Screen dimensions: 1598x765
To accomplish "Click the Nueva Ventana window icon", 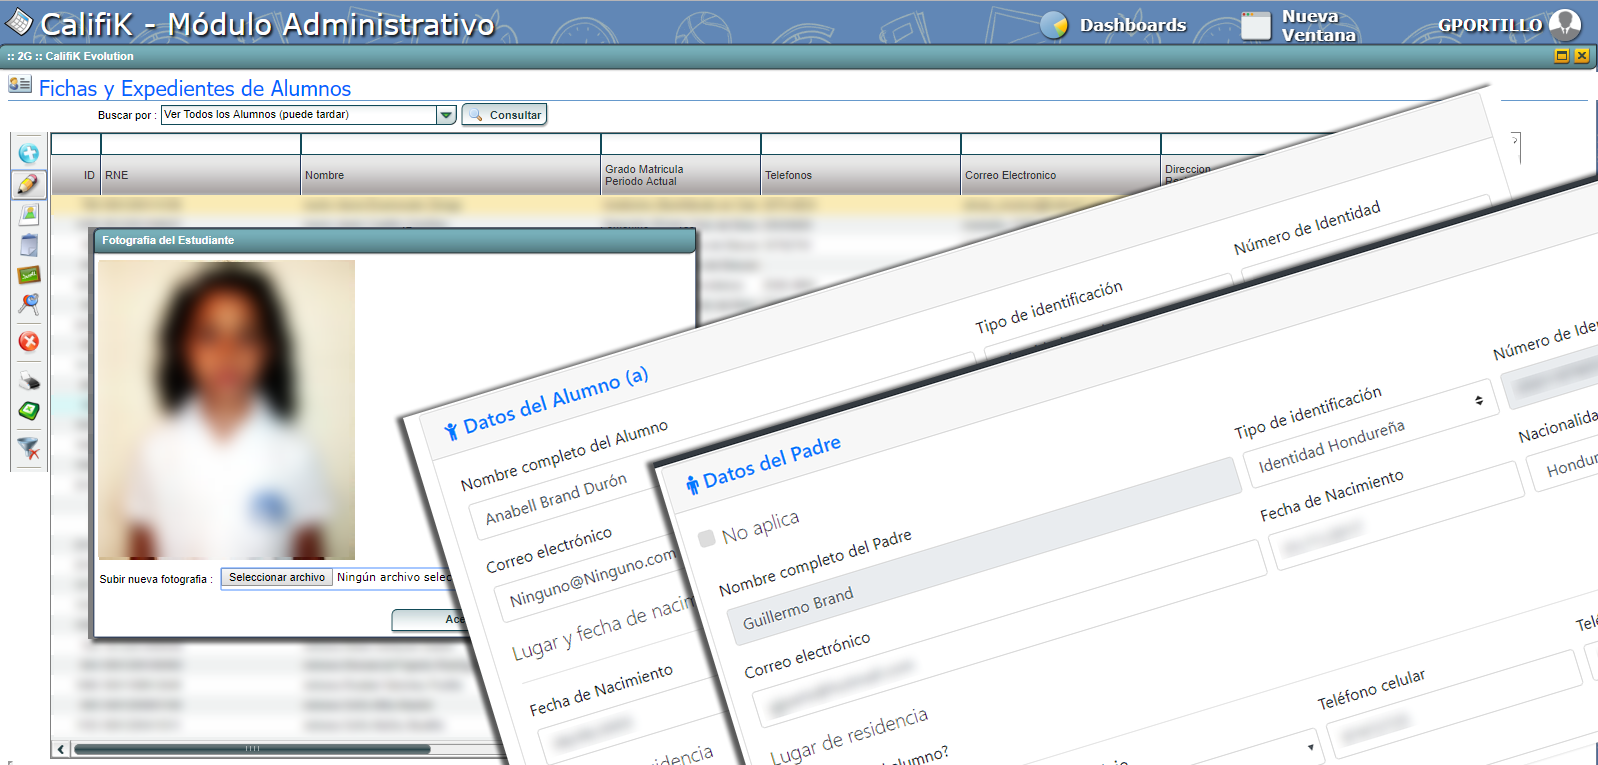I will tap(1256, 25).
